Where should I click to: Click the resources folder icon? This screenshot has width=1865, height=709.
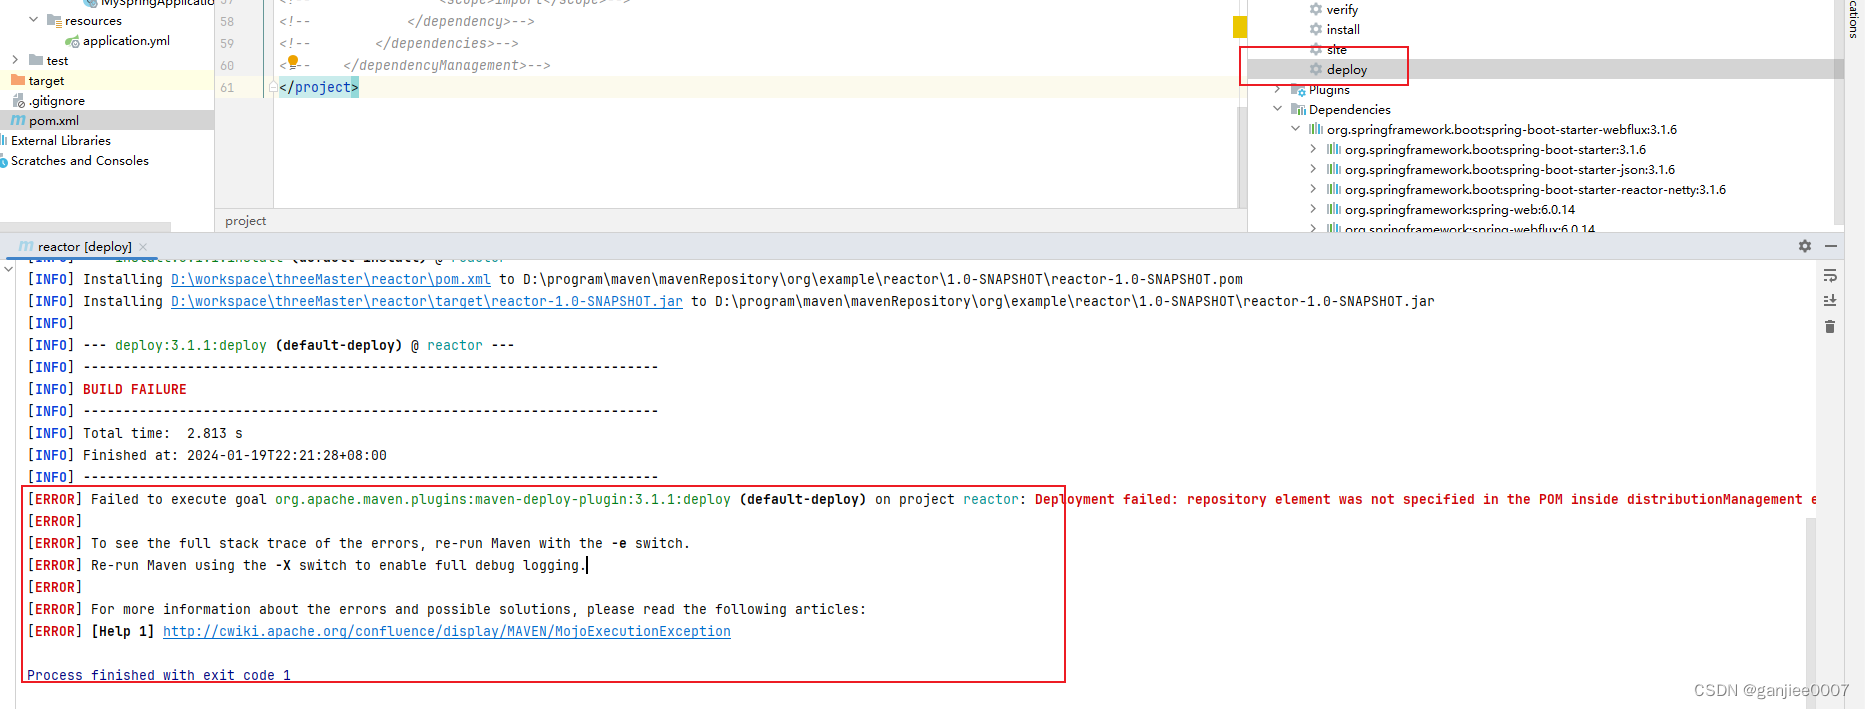(54, 20)
